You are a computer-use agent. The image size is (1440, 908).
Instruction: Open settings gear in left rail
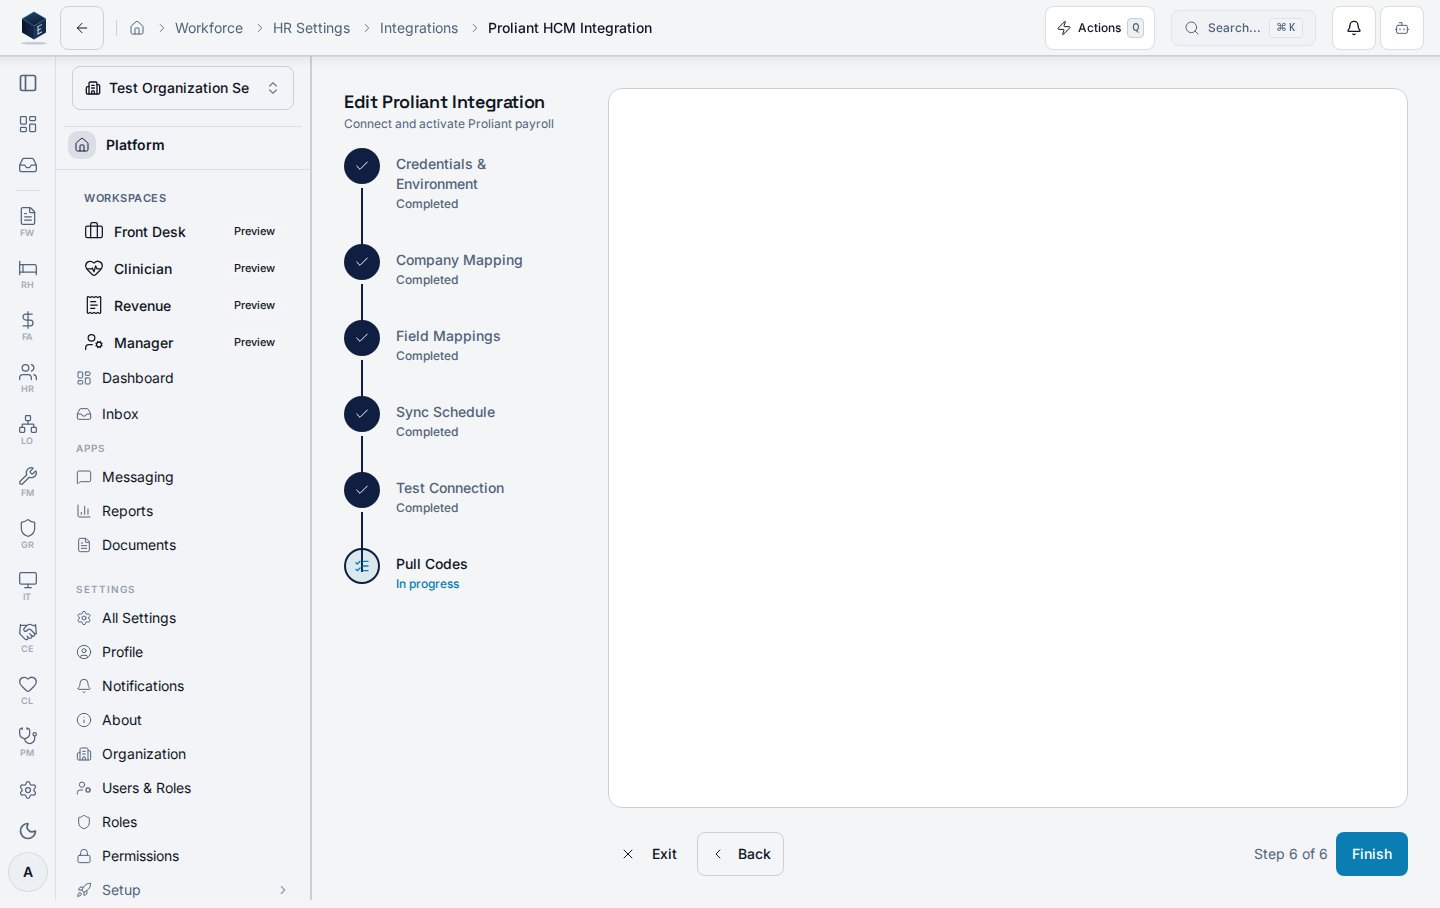click(28, 790)
